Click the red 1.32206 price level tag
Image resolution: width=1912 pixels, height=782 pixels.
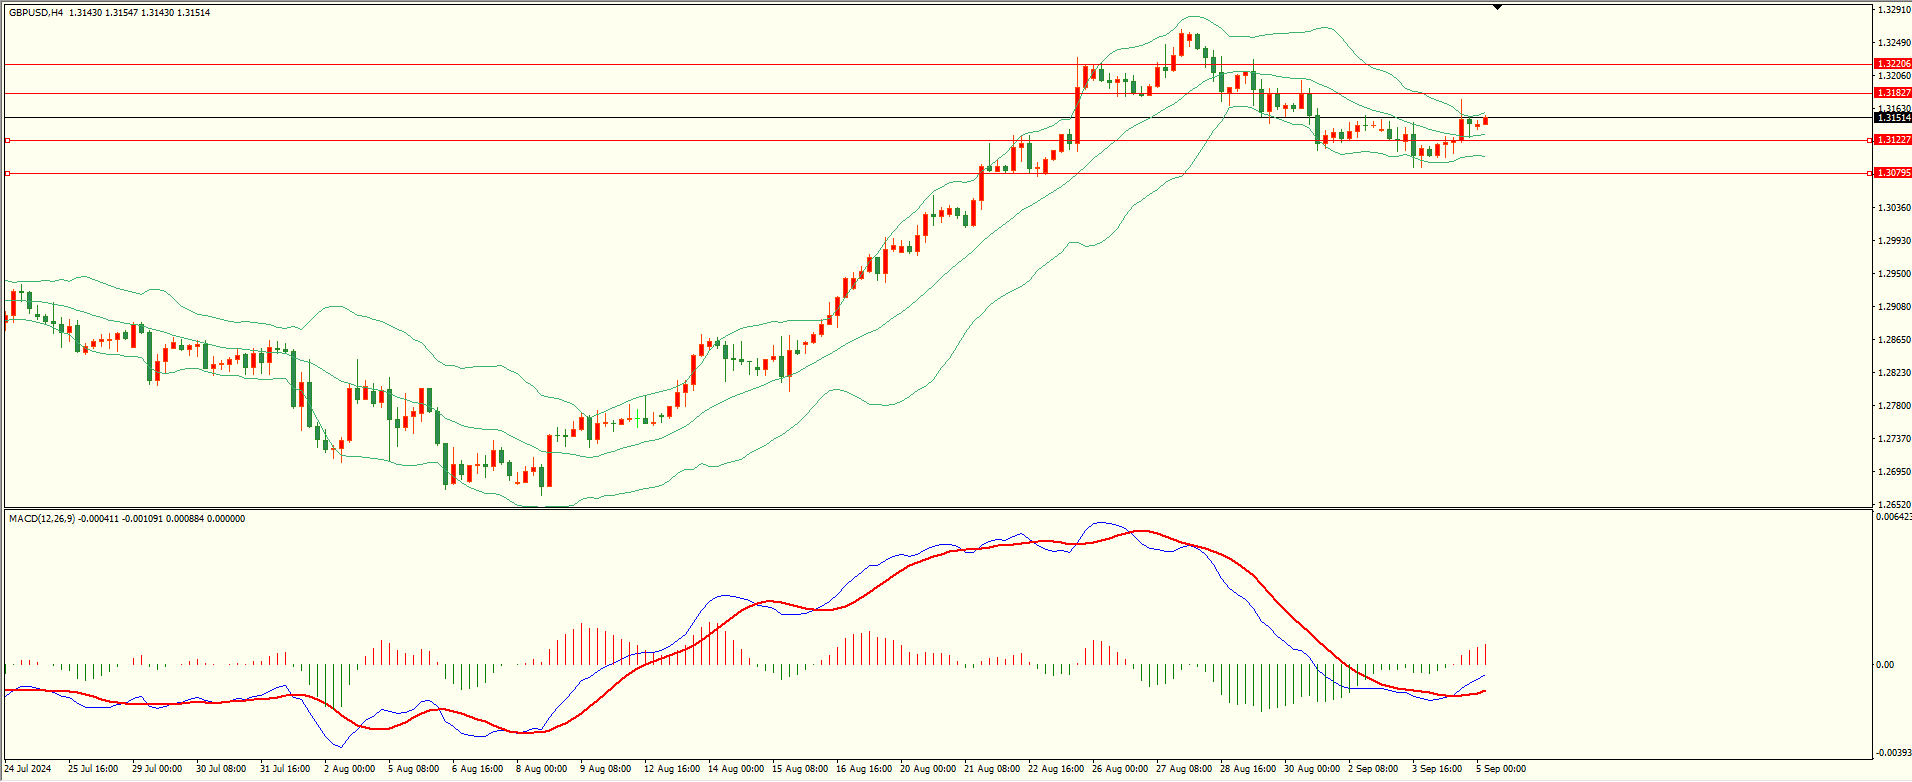[1893, 64]
